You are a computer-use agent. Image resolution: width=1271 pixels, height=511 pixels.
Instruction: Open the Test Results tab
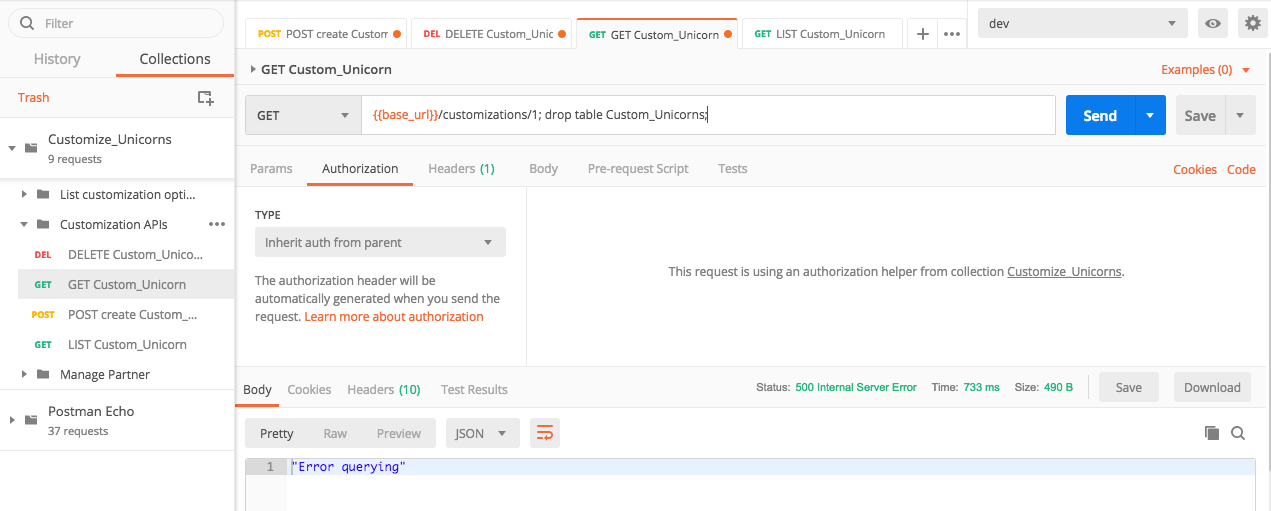pos(474,389)
